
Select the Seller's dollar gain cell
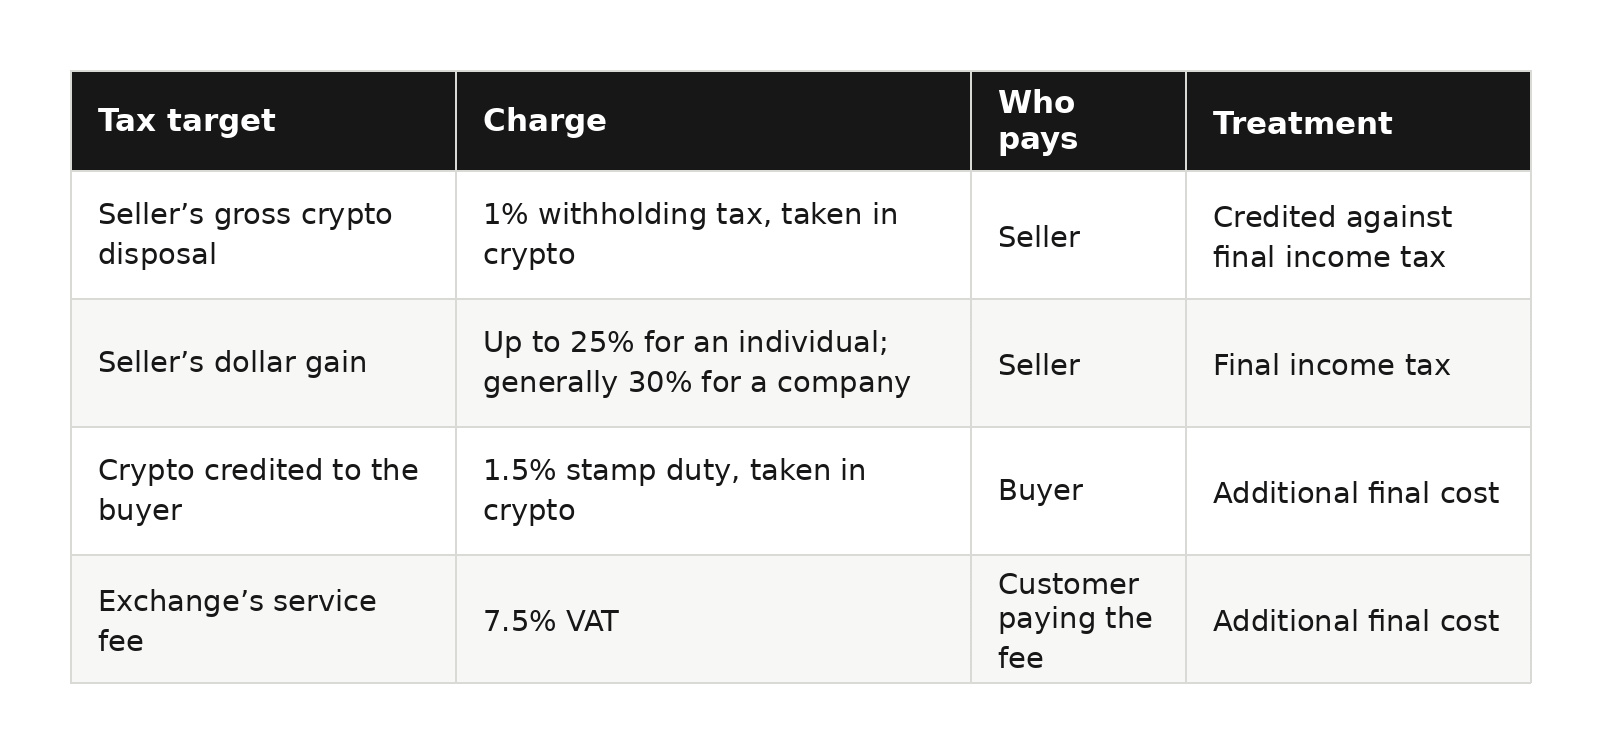[x=263, y=363]
